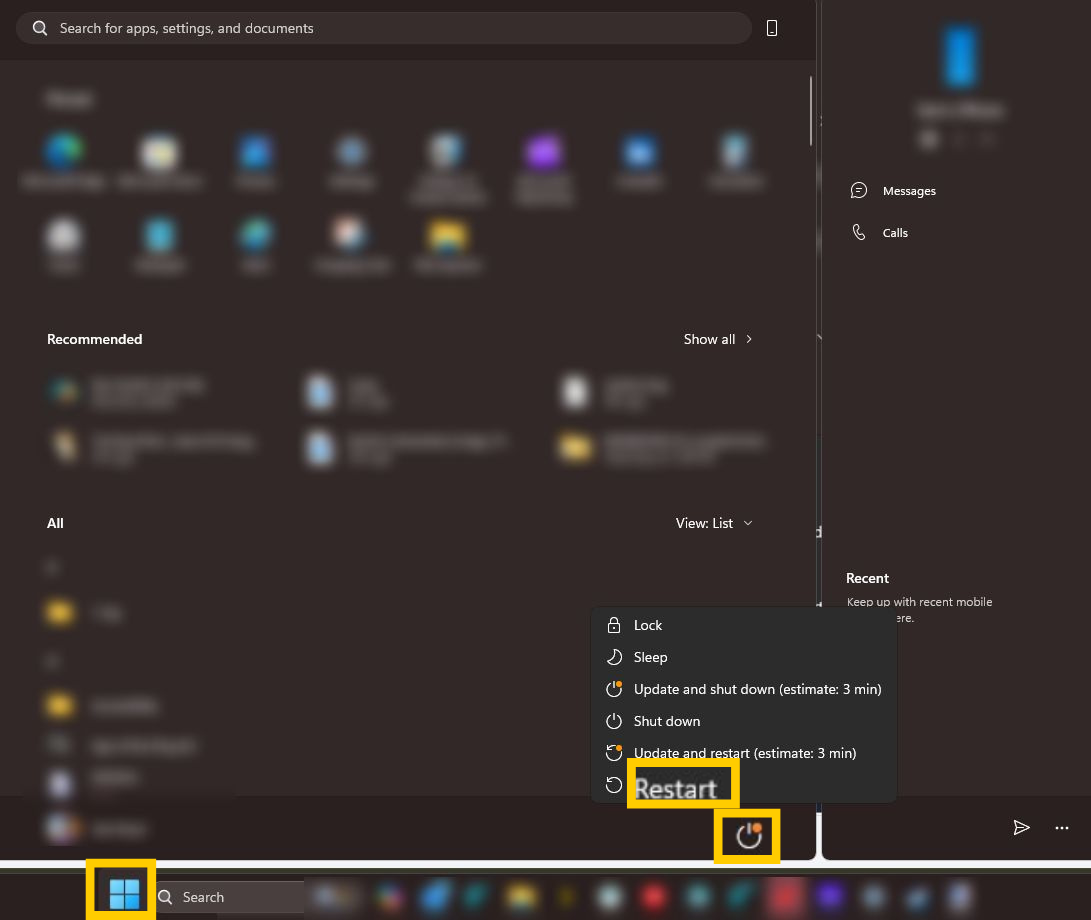This screenshot has height=920, width=1091.
Task: Open the View: List dropdown
Action: point(714,523)
